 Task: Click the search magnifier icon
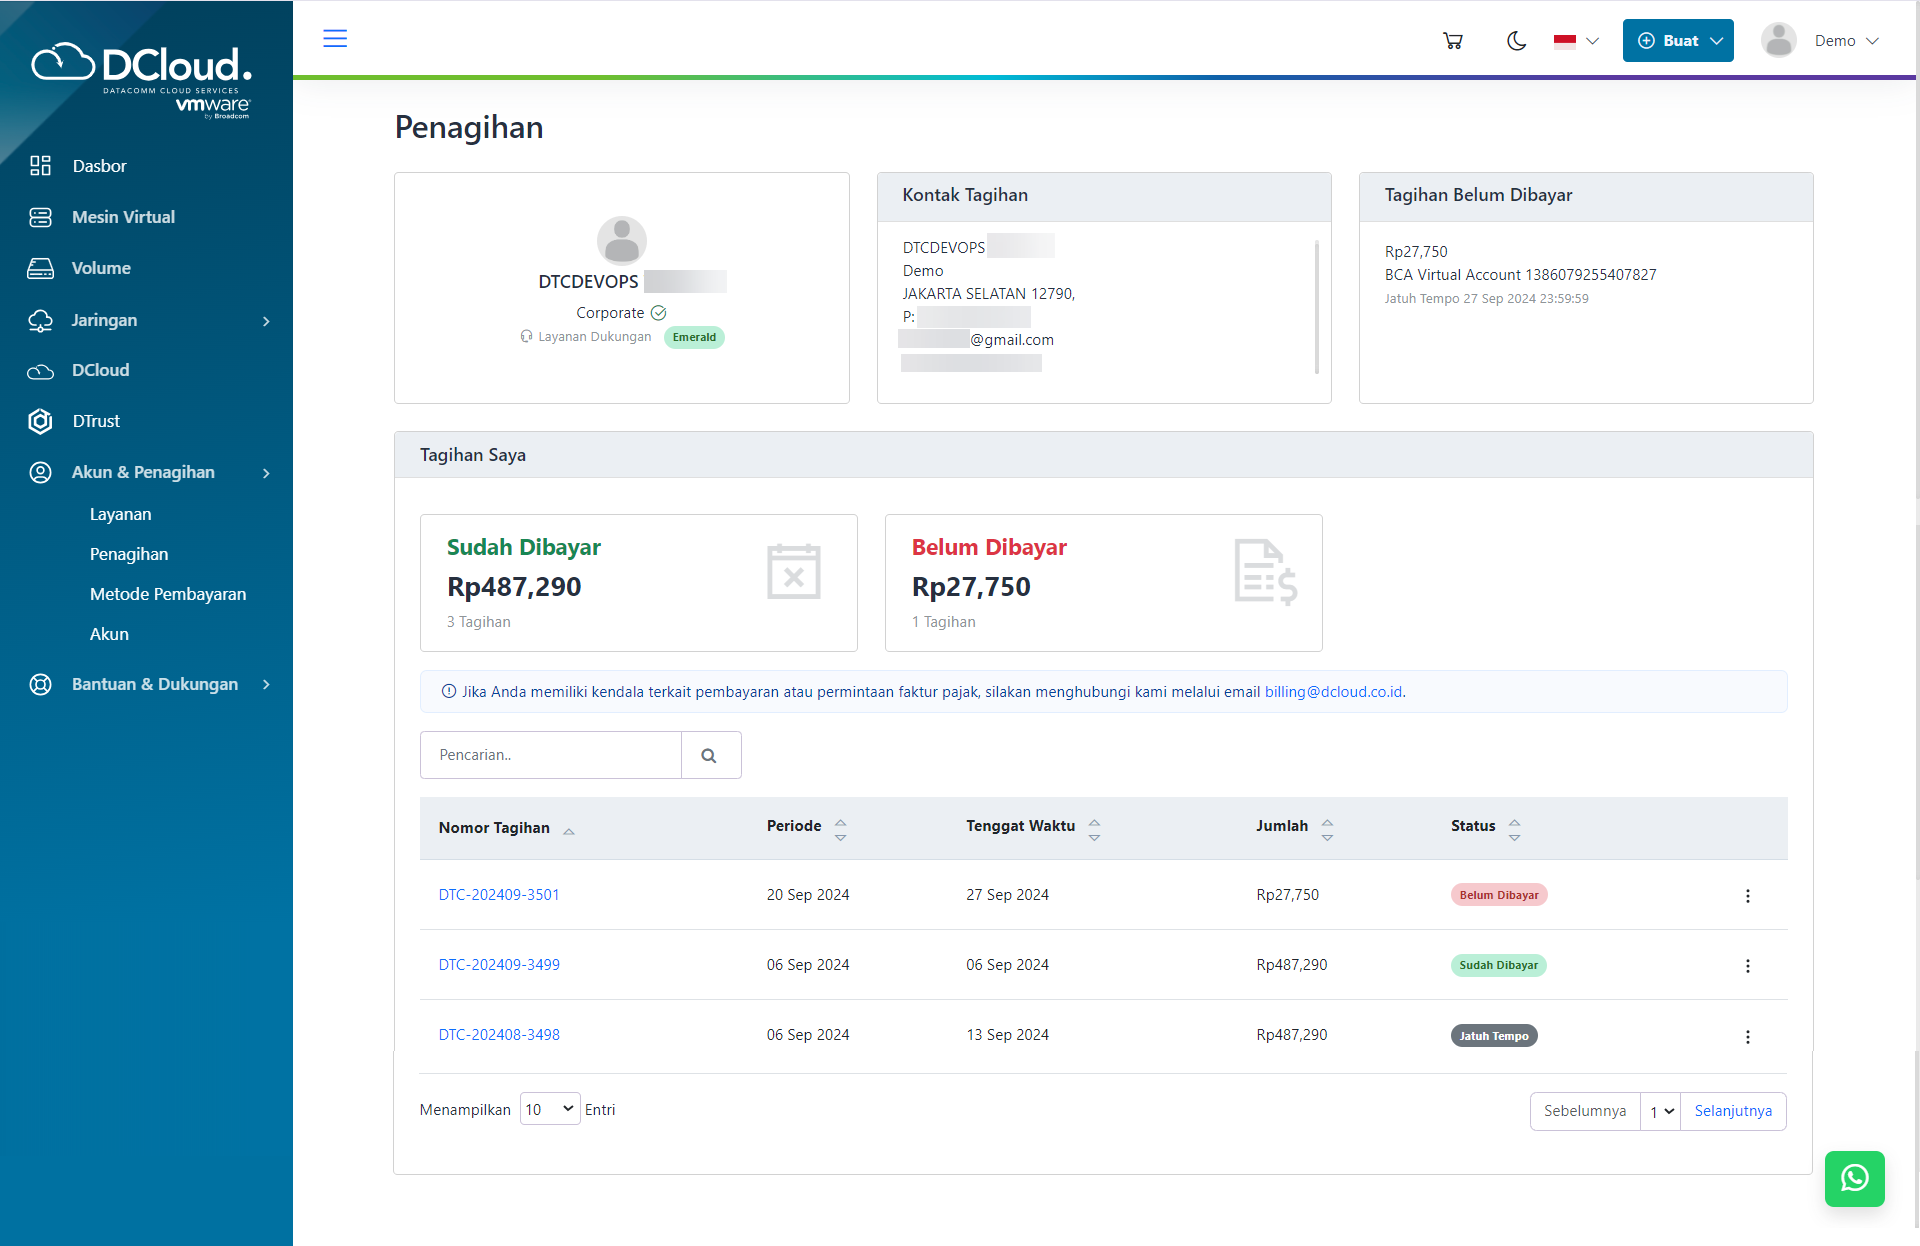(x=709, y=755)
